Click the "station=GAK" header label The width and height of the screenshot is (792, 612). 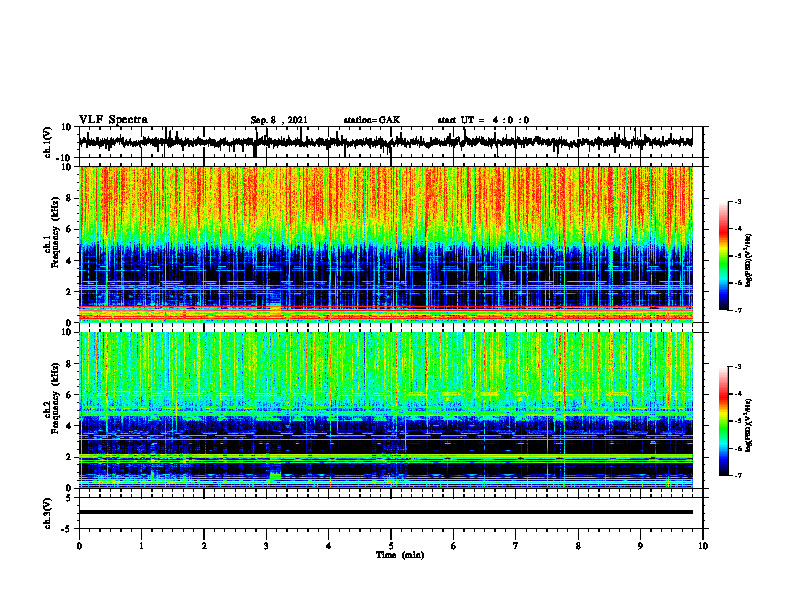click(372, 120)
